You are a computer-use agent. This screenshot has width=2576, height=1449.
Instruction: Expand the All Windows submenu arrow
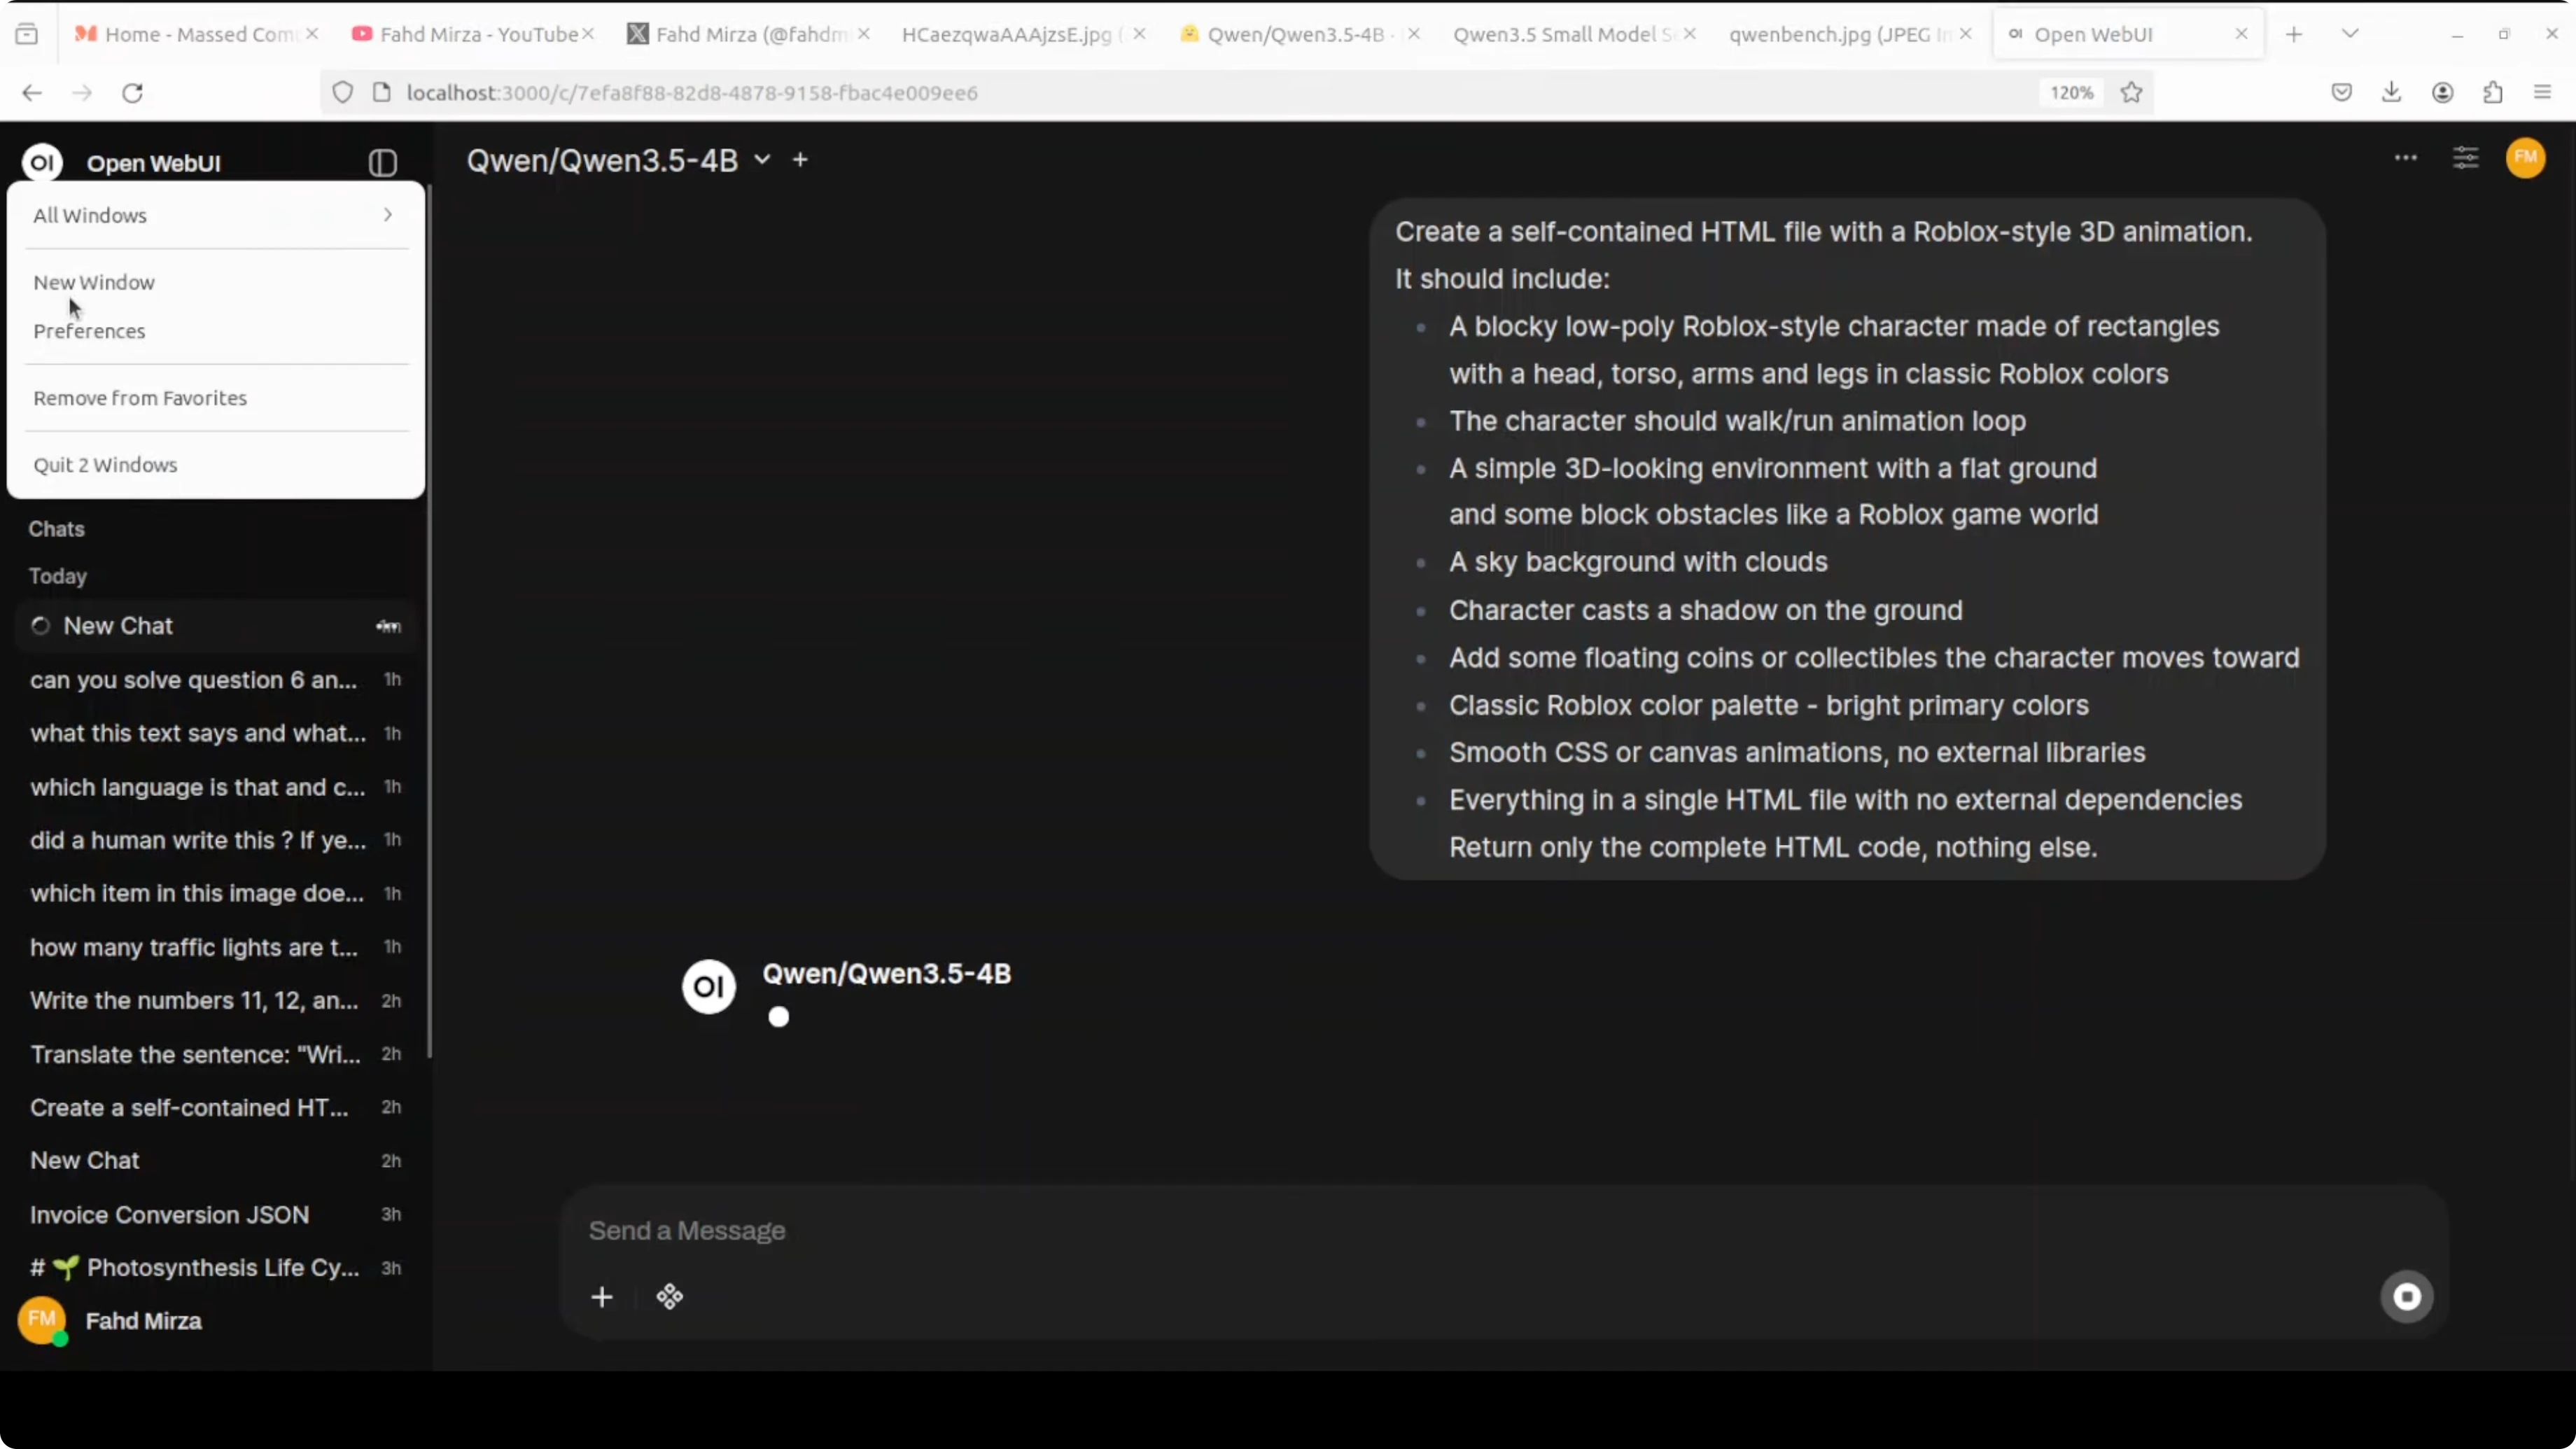coord(387,215)
